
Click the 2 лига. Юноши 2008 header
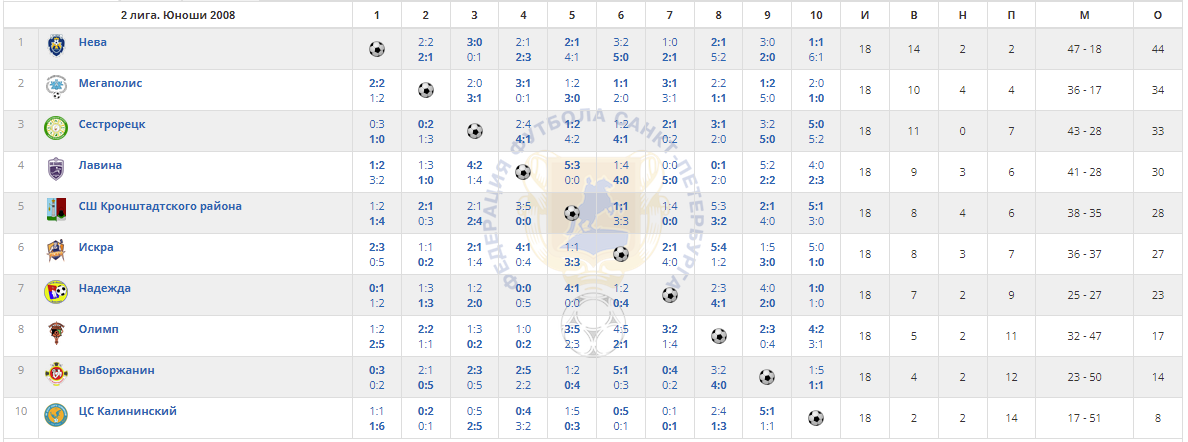(x=178, y=15)
